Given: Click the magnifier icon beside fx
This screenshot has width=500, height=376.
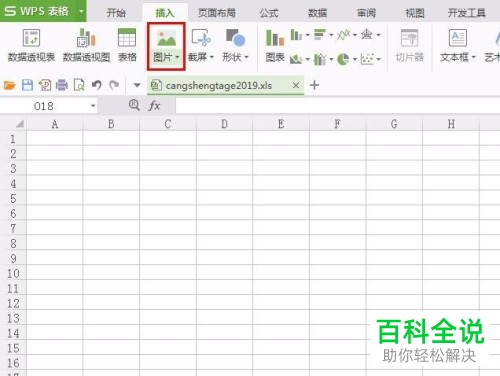Looking at the screenshot, I should (x=134, y=105).
